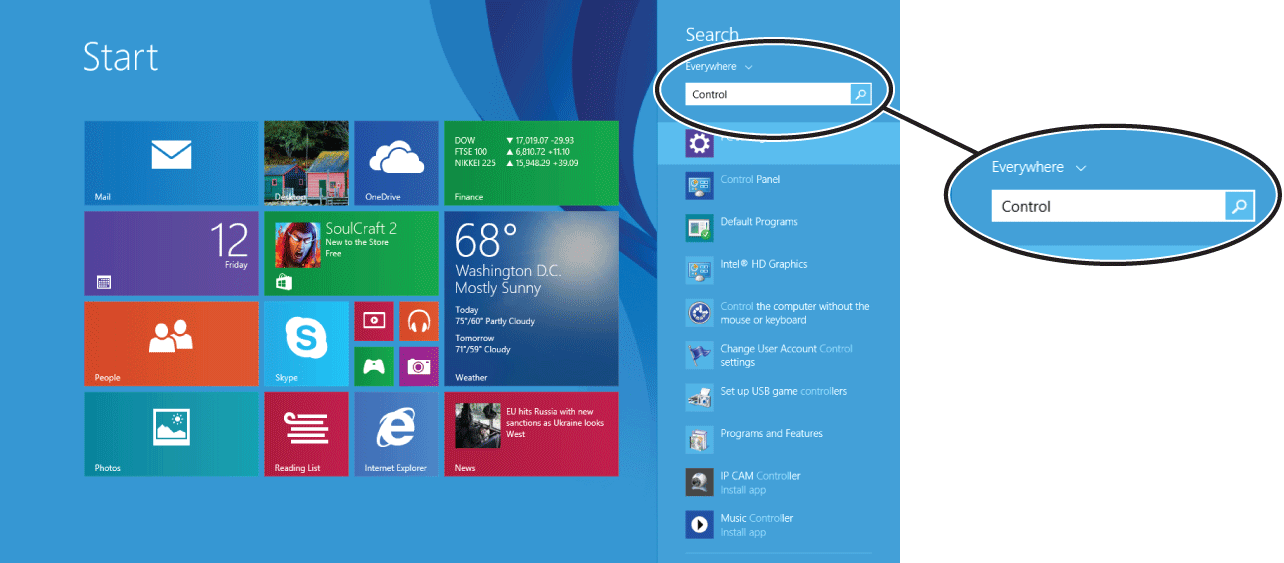This screenshot has height=563, width=1284.
Task: Open the Finance tile with stock indexes
Action: (x=531, y=163)
